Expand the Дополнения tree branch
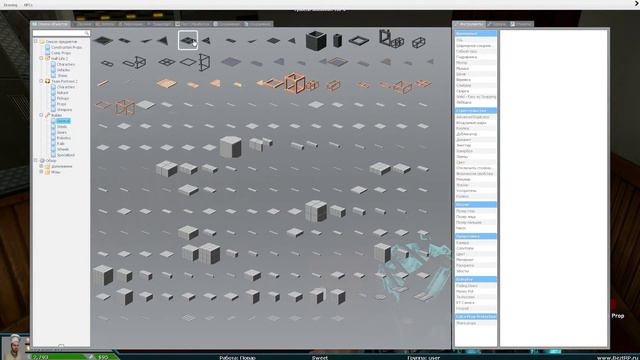 point(41,166)
